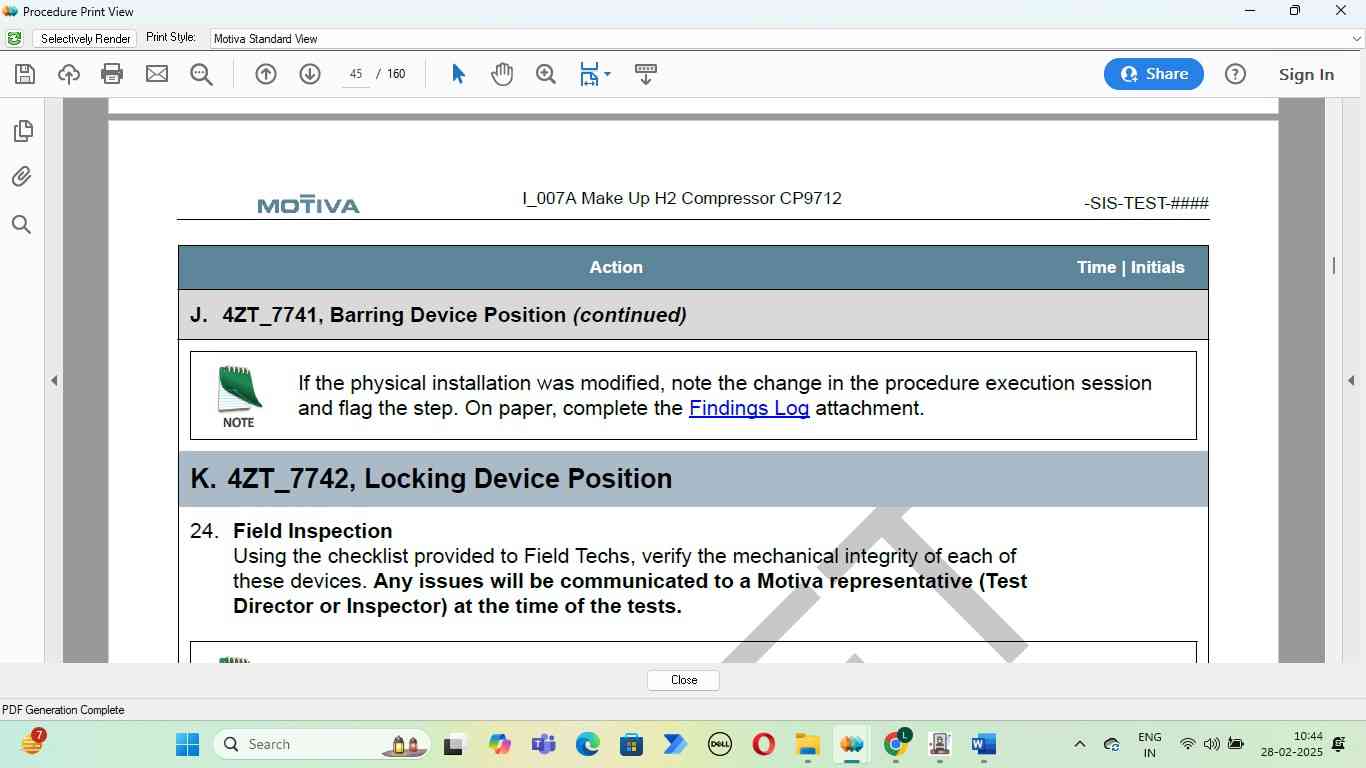Viewport: 1366px width, 768px height.
Task: Click the Print Style dropdown arrow
Action: tap(1356, 38)
